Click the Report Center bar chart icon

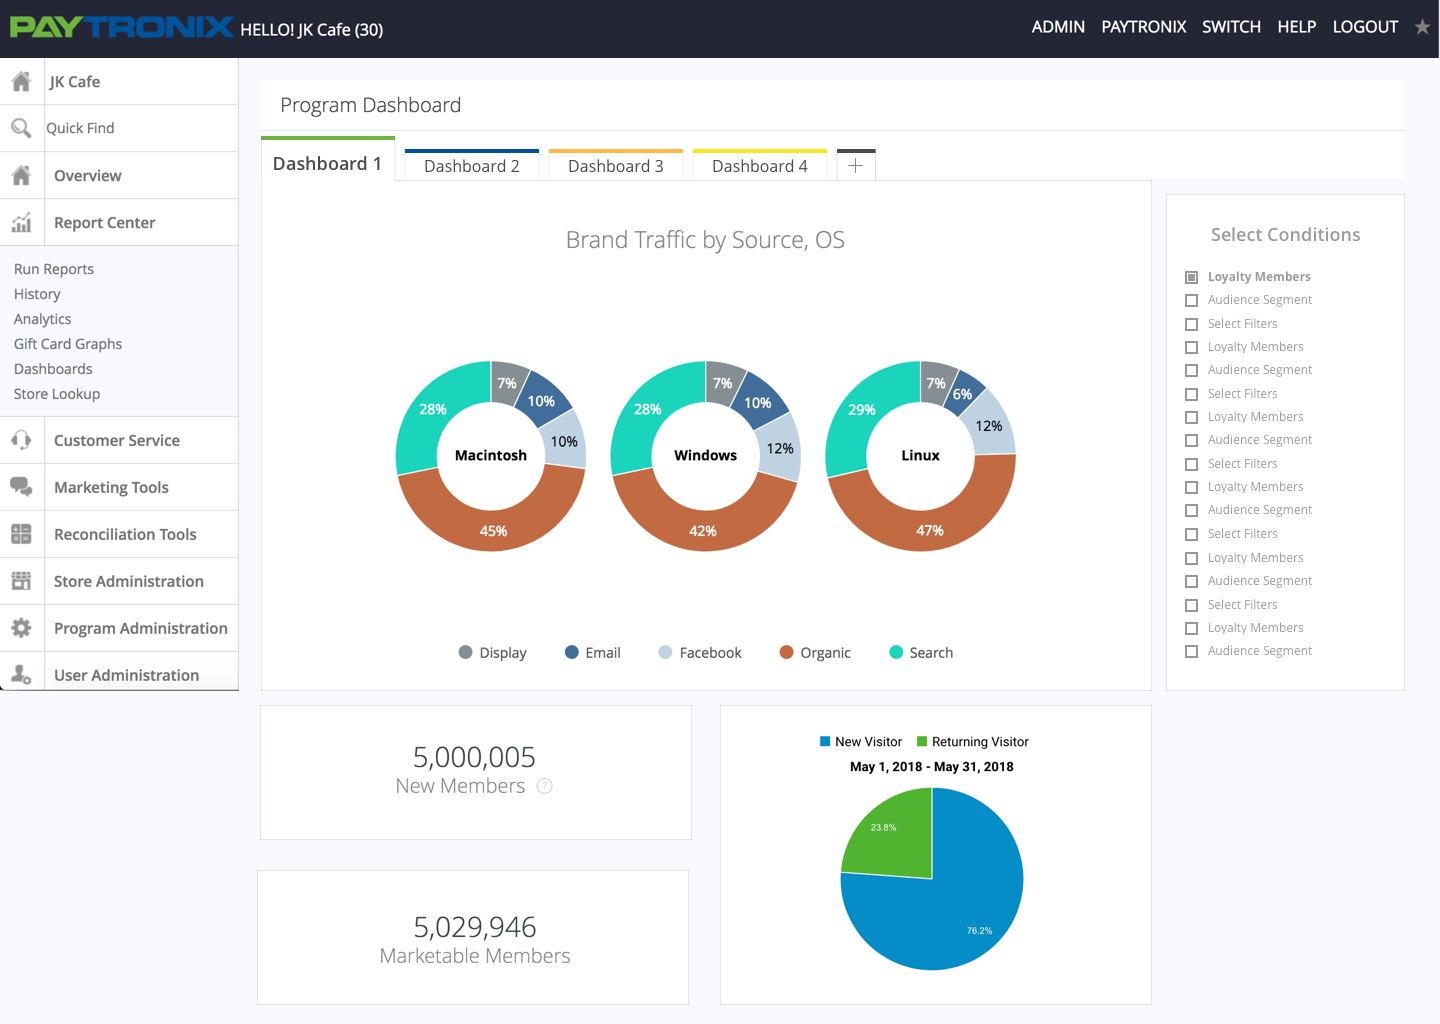pyautogui.click(x=21, y=222)
